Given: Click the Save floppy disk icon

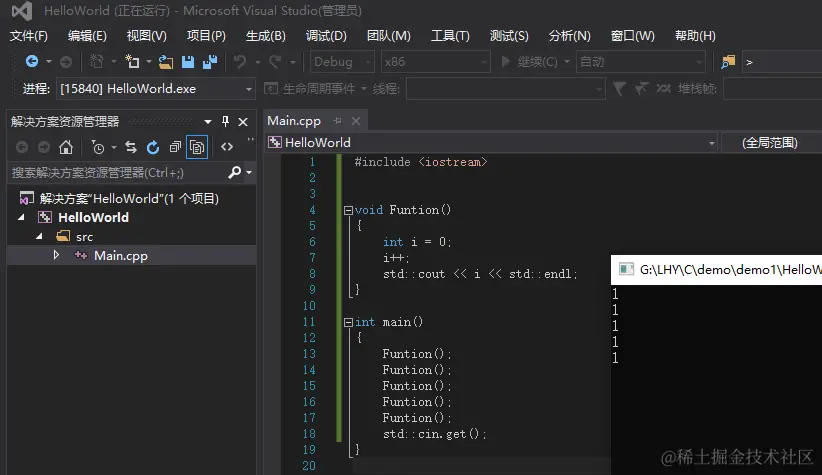Looking at the screenshot, I should click(188, 62).
